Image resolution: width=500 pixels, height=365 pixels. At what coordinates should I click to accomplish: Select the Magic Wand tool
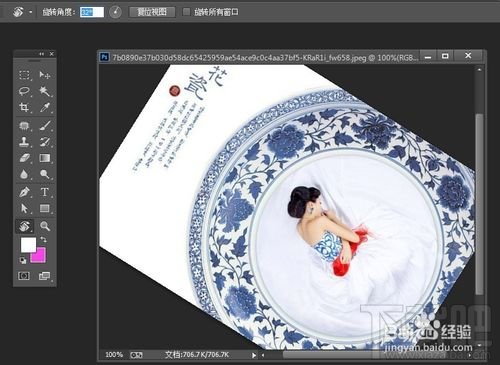point(44,91)
